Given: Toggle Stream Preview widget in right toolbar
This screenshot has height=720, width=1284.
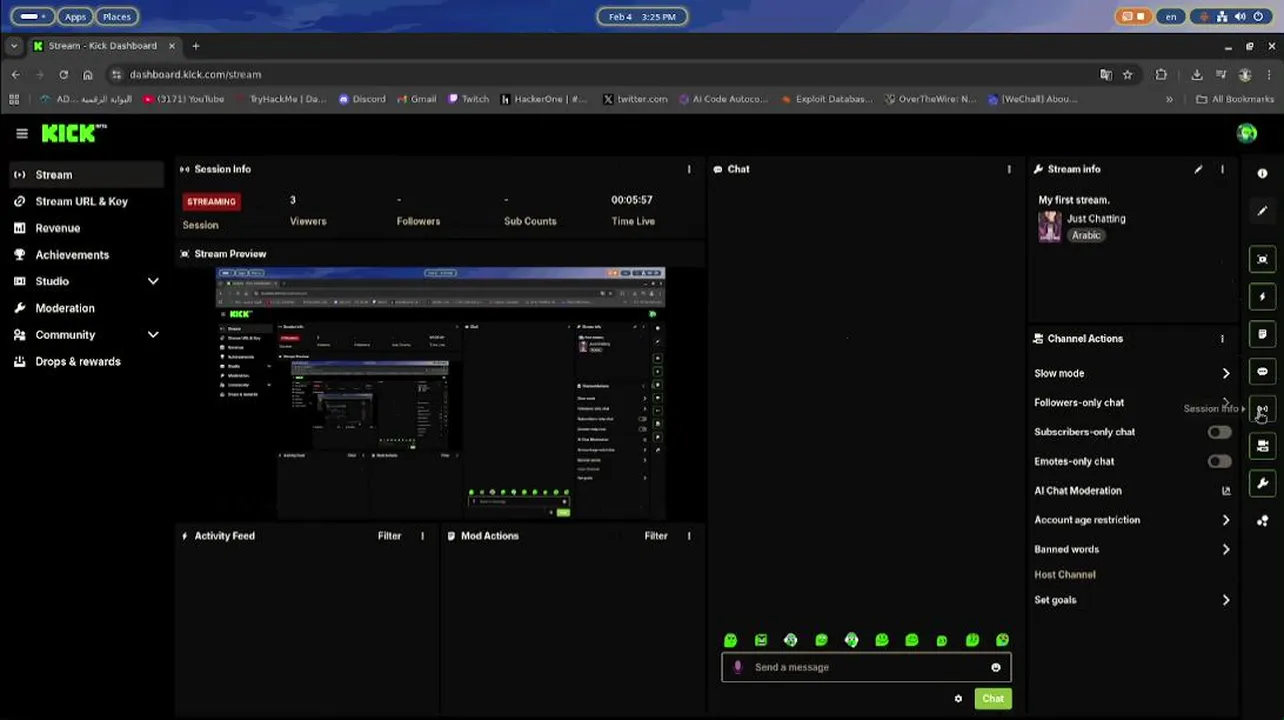Looking at the screenshot, I should click(x=1262, y=259).
